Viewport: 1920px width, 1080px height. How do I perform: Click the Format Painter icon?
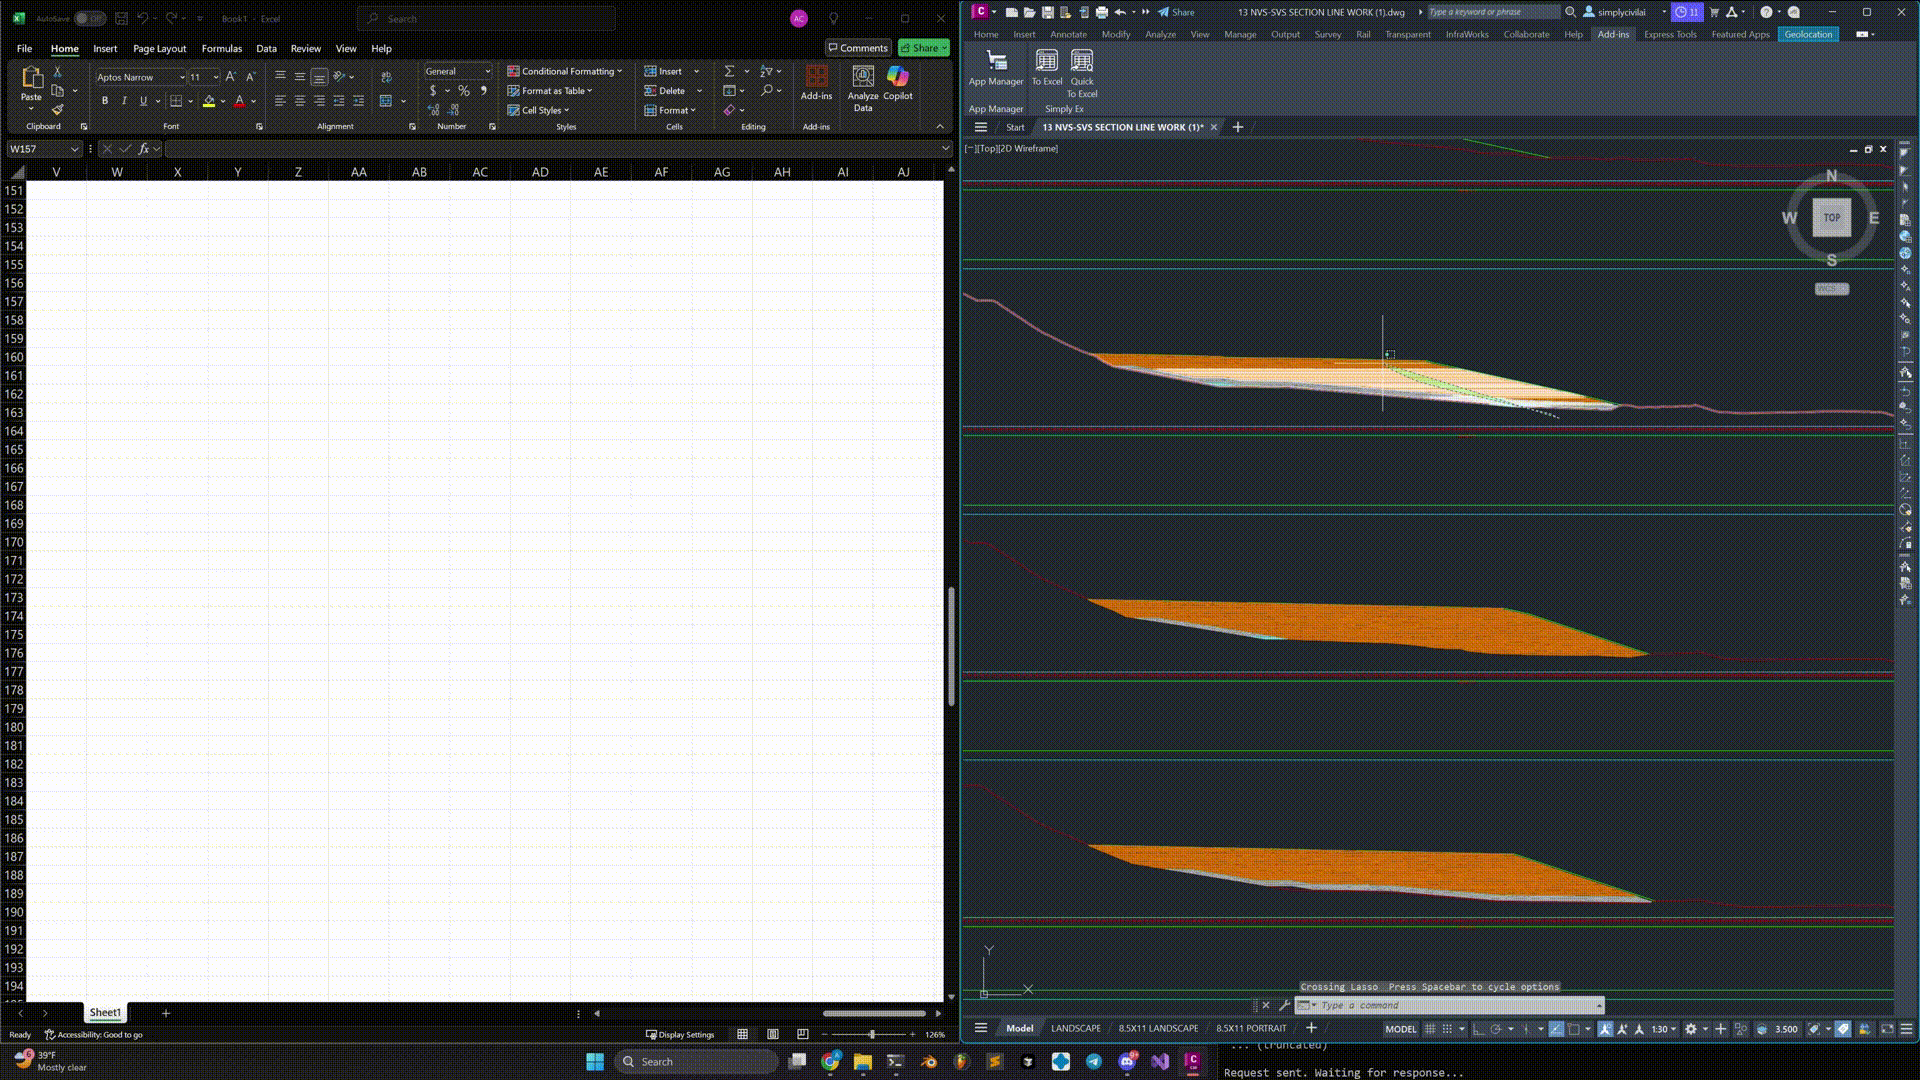[x=57, y=110]
